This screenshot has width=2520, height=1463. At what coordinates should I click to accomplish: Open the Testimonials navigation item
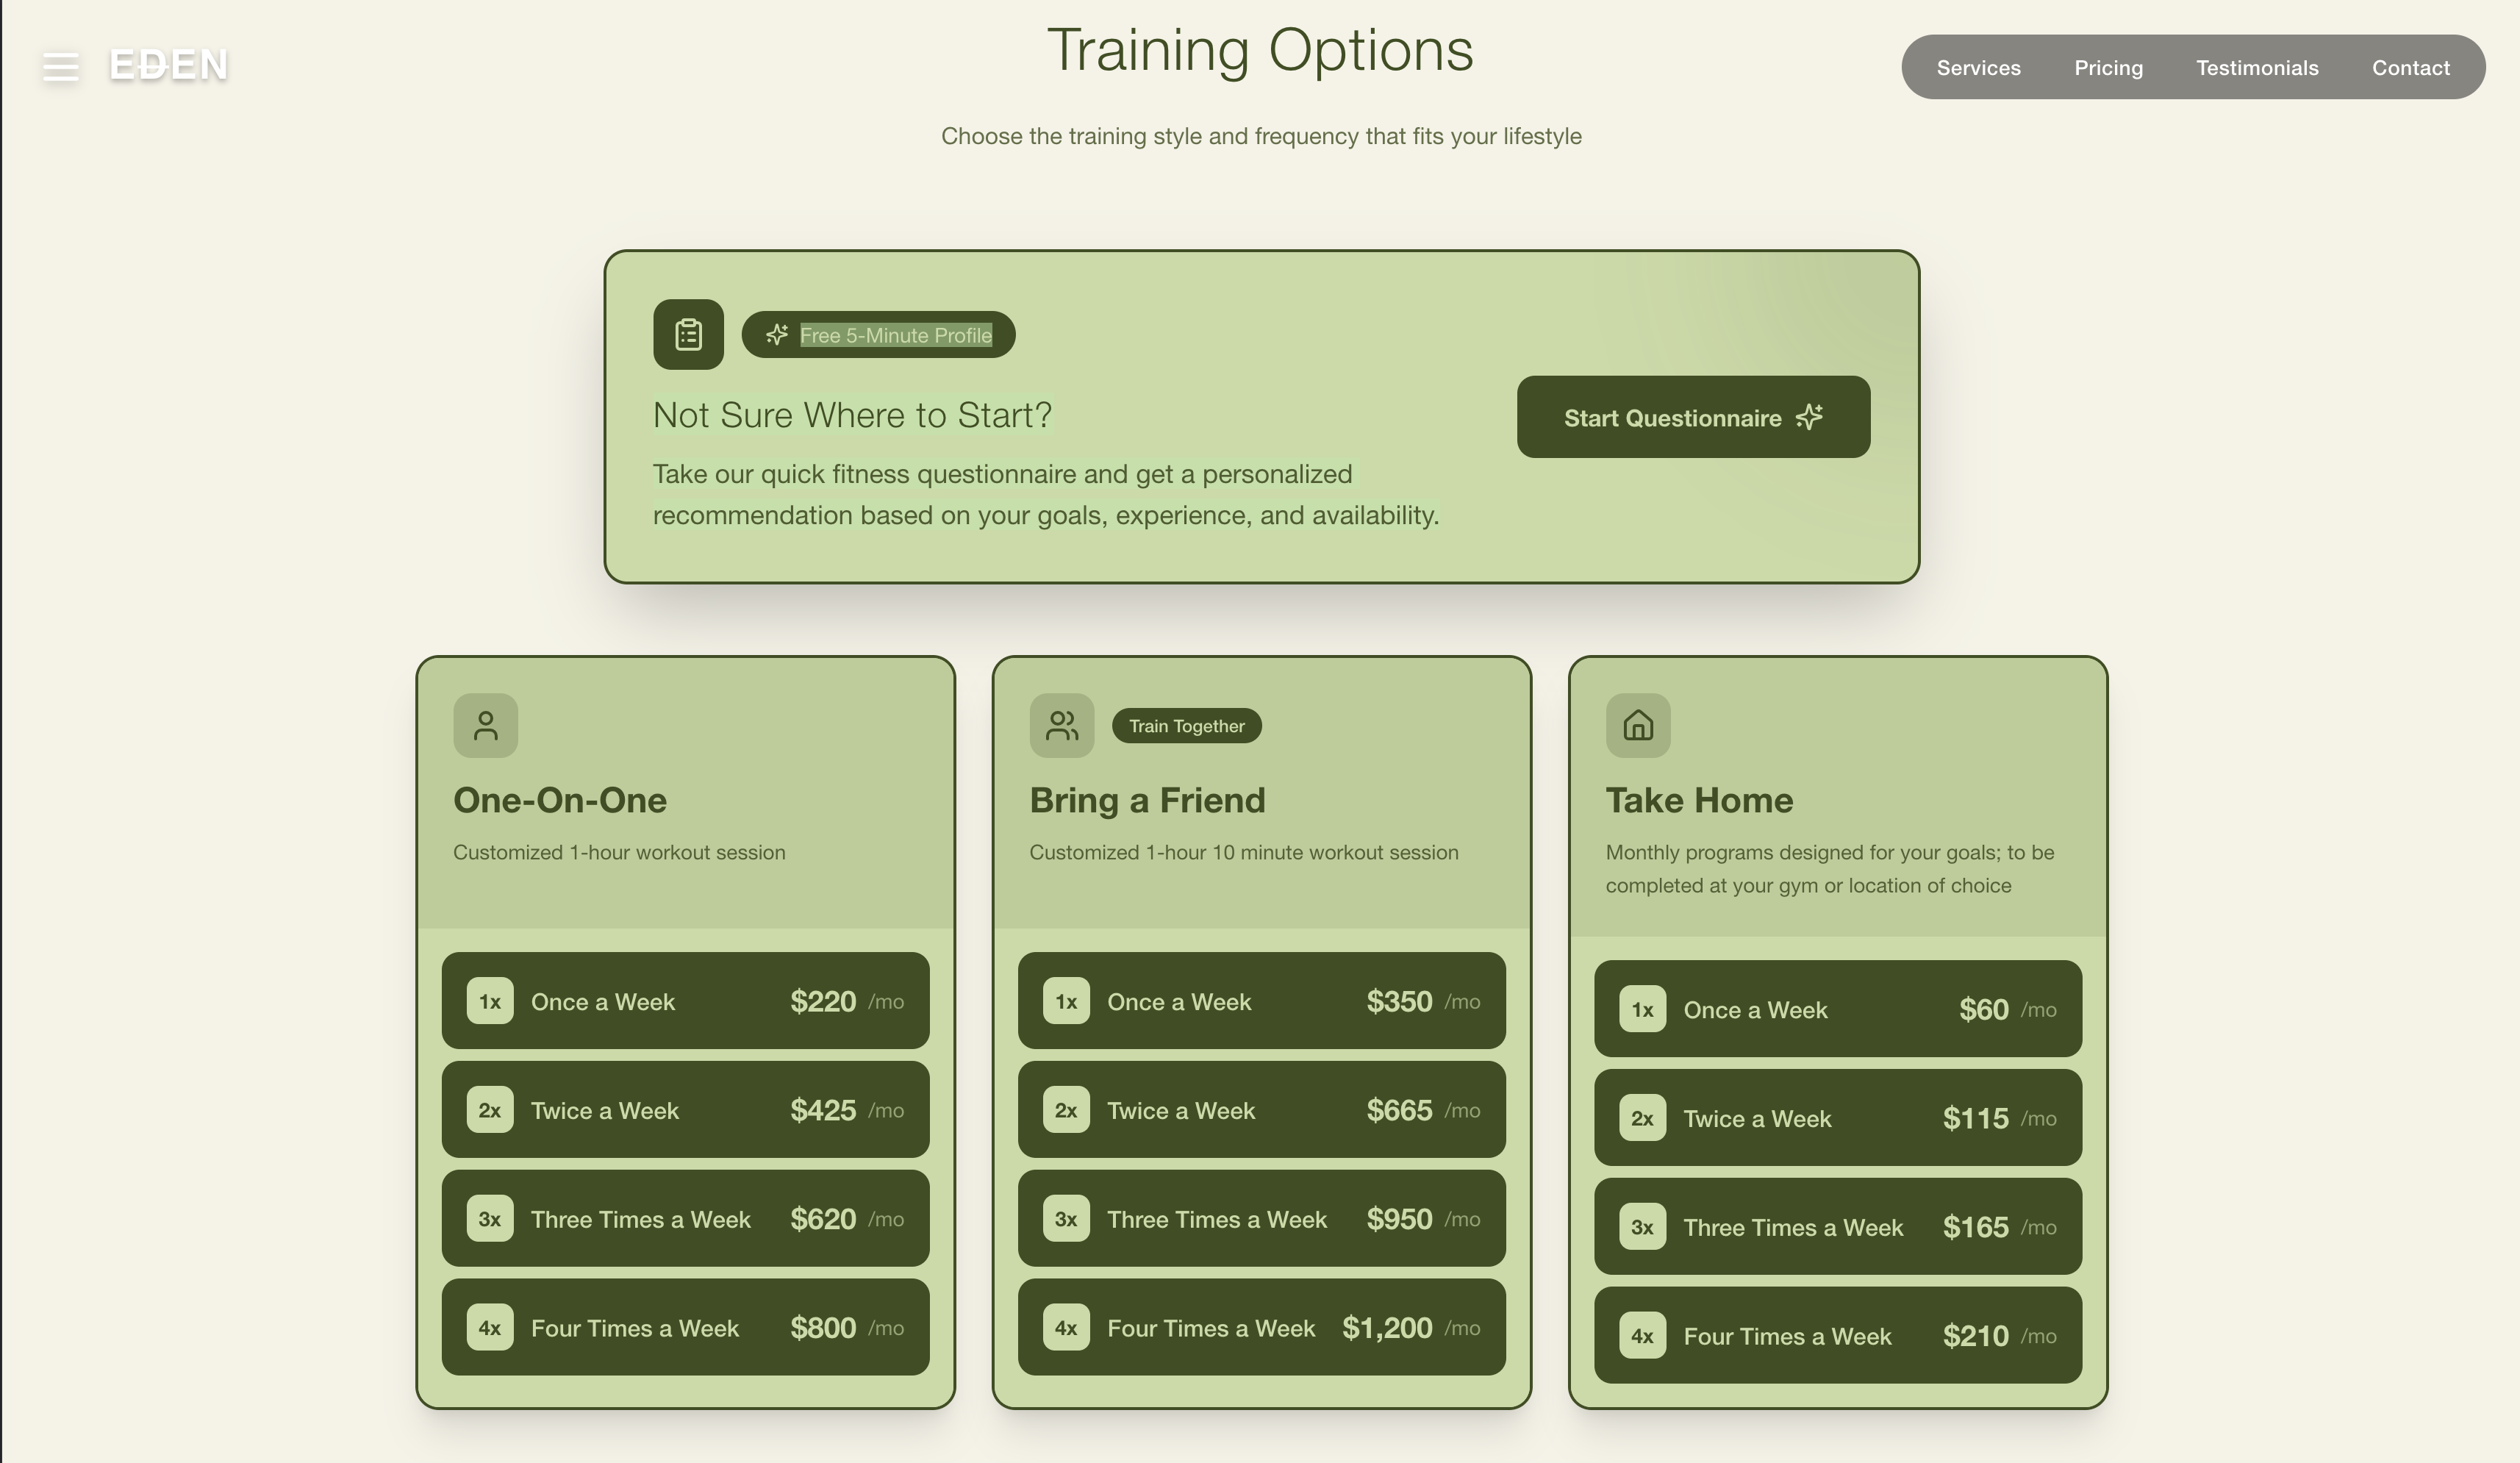pyautogui.click(x=2256, y=67)
